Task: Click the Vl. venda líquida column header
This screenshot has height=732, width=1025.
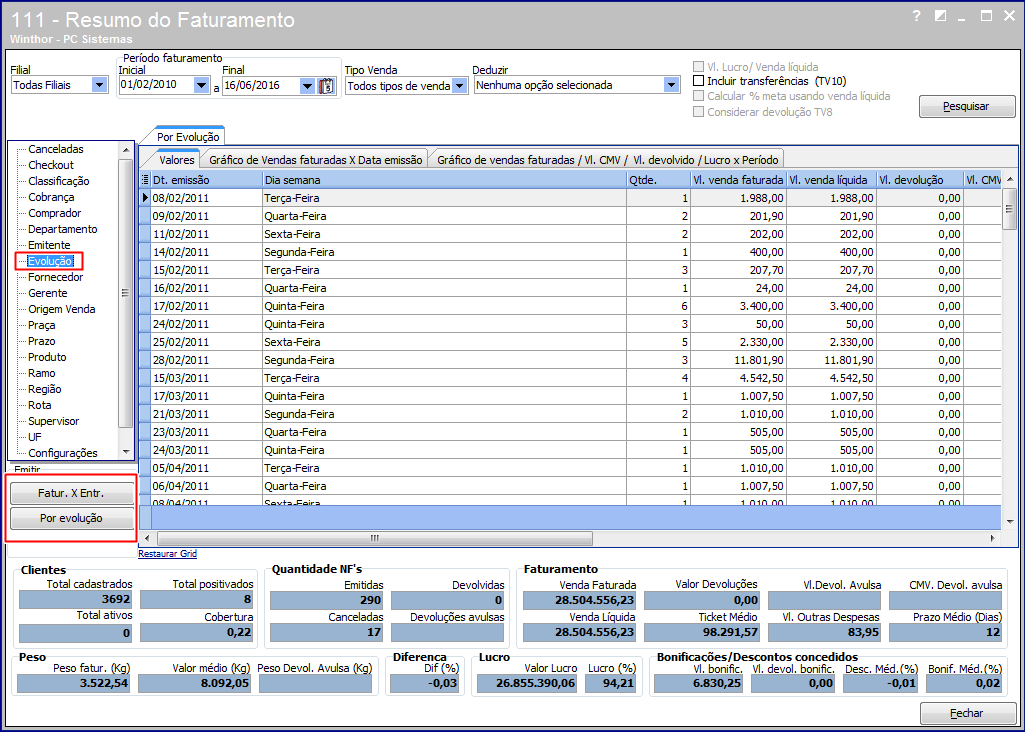Action: click(831, 180)
